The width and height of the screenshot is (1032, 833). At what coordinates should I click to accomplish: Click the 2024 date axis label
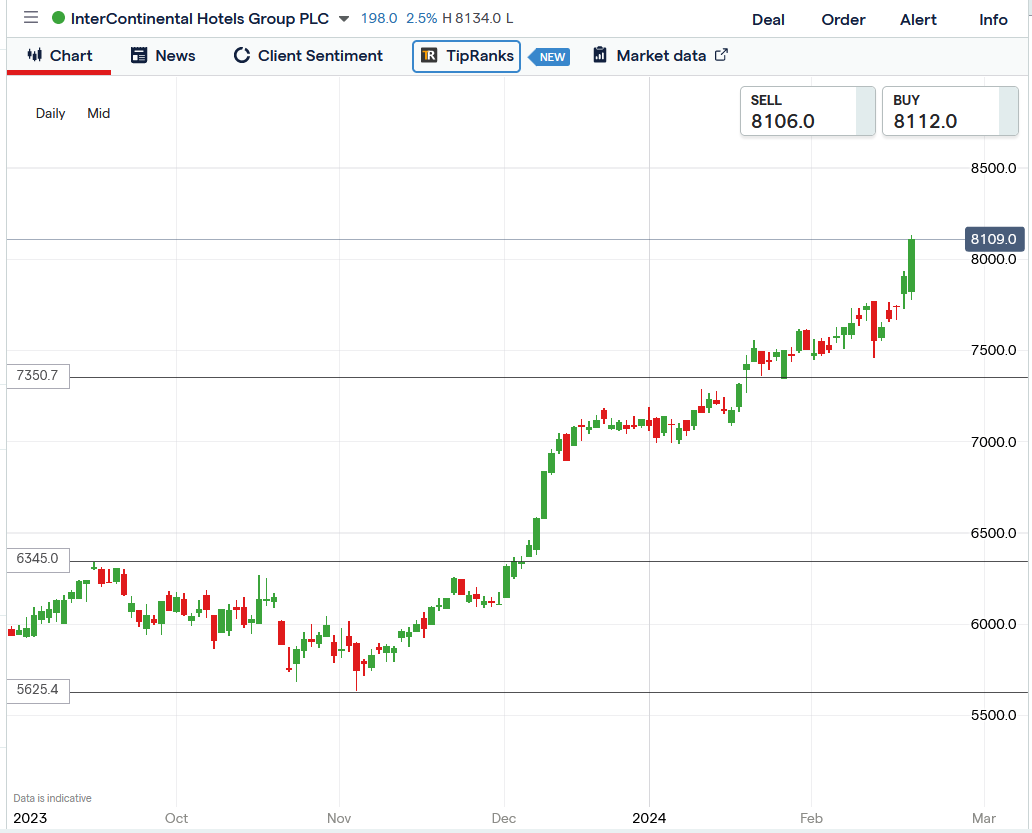649,818
